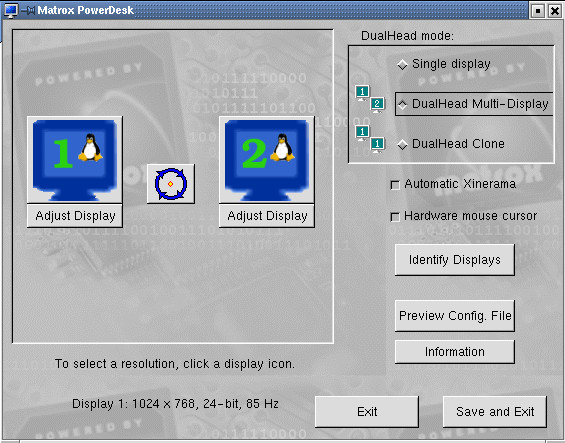Image resolution: width=565 pixels, height=443 pixels.
Task: Toggle Hardware mouse cursor checkbox
Action: pyautogui.click(x=395, y=217)
